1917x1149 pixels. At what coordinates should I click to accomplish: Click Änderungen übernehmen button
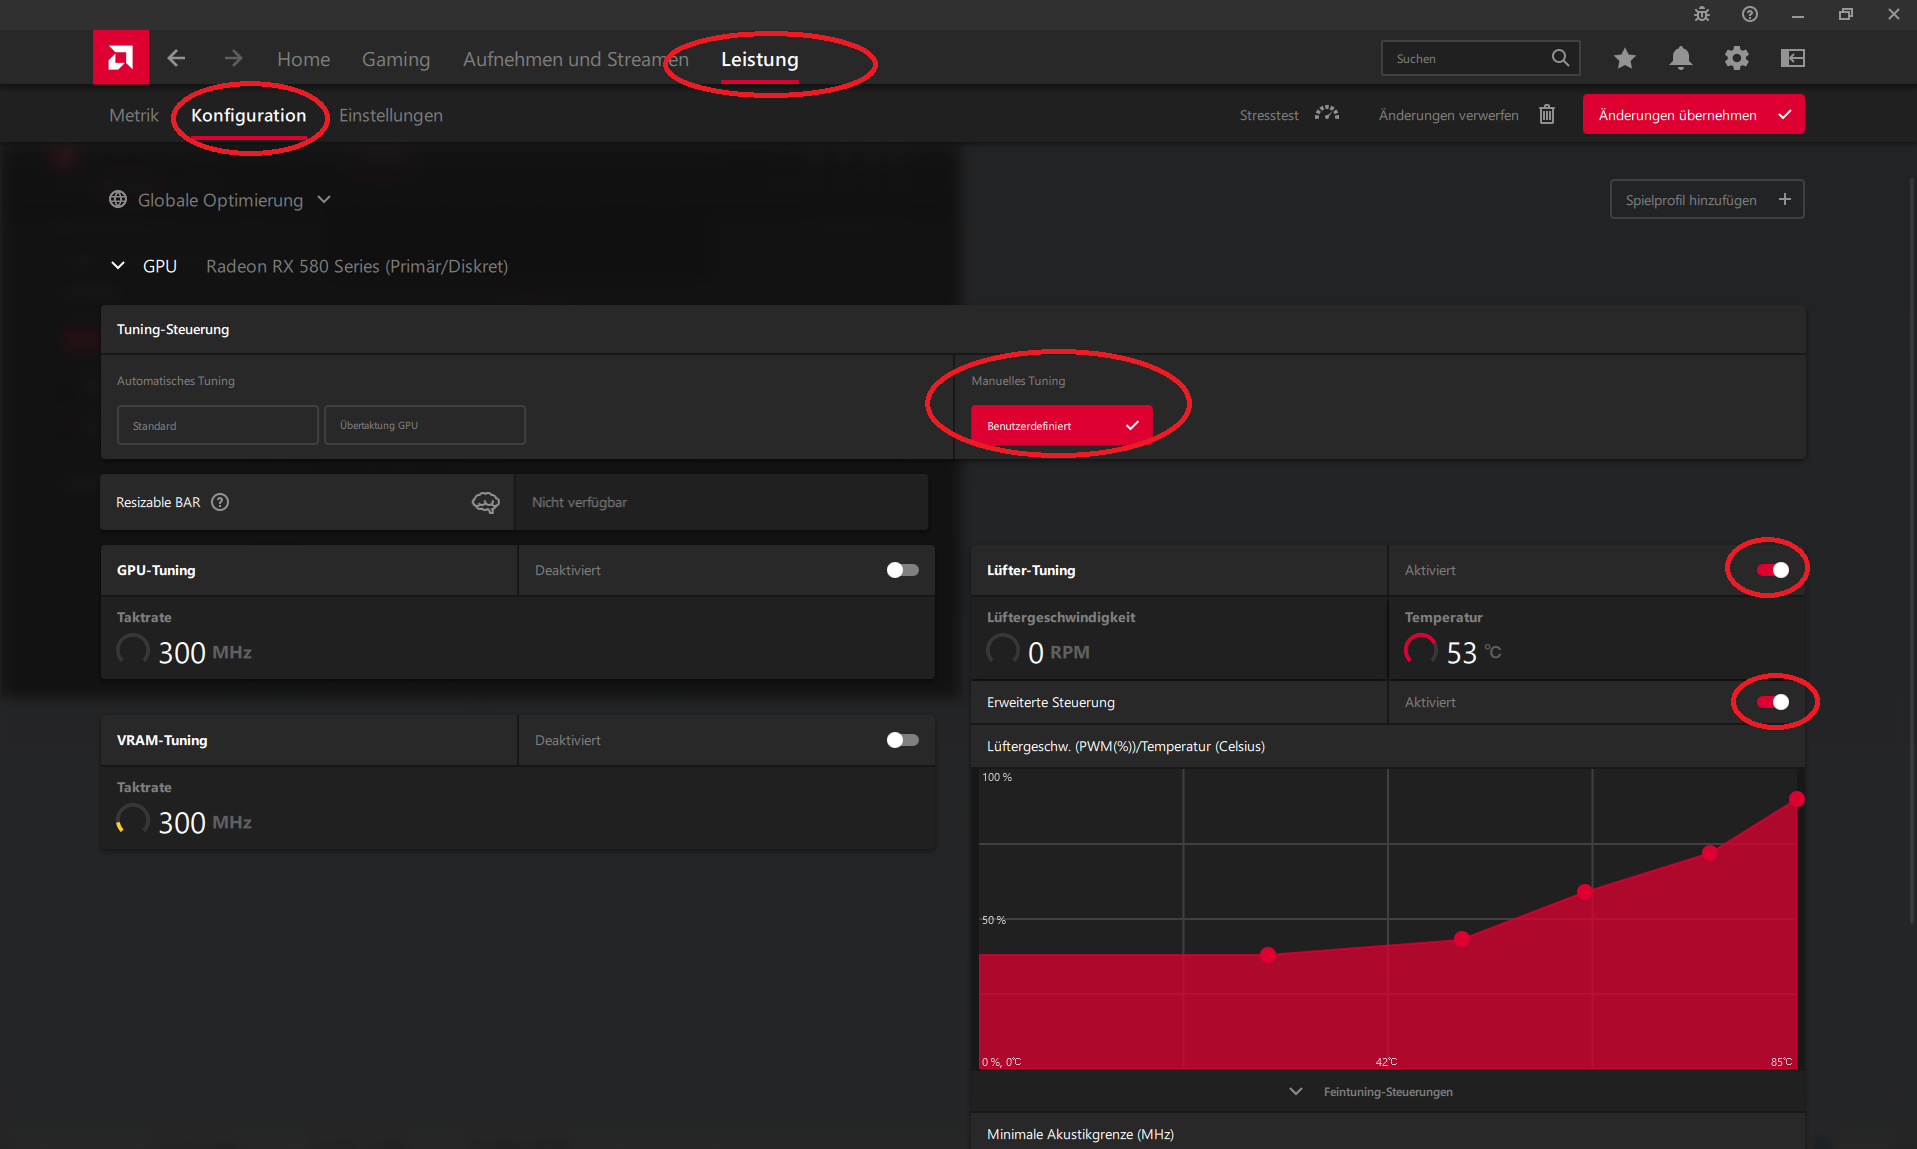pos(1694,114)
